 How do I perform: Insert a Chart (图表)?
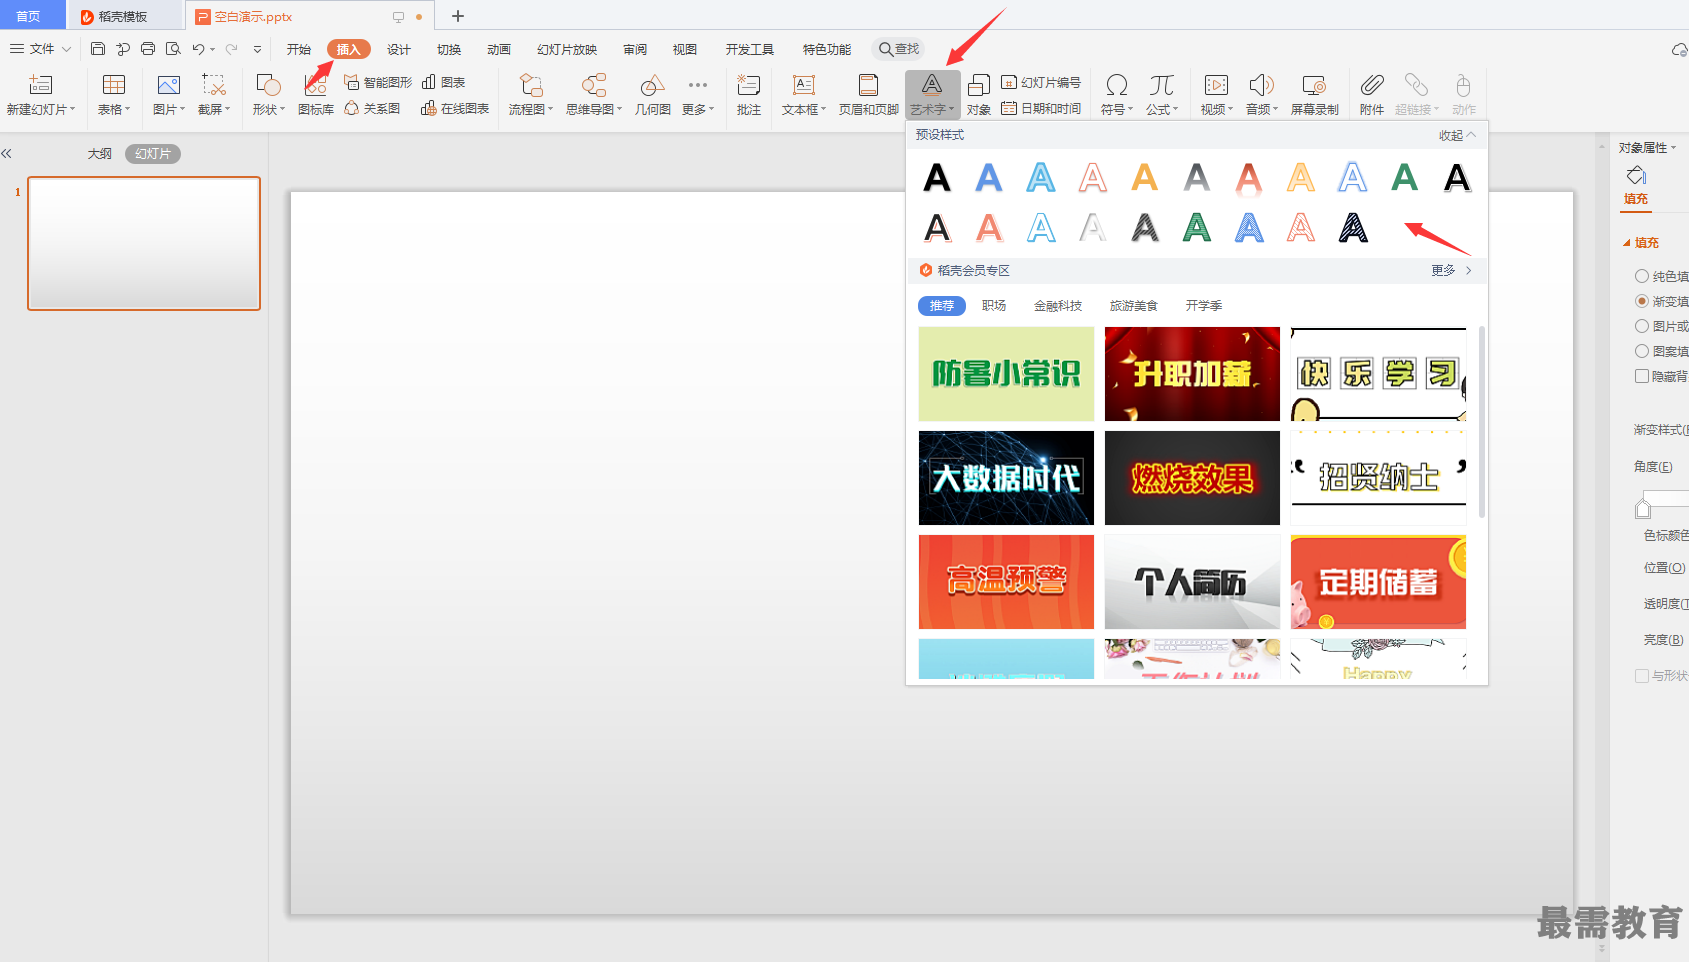(x=444, y=82)
